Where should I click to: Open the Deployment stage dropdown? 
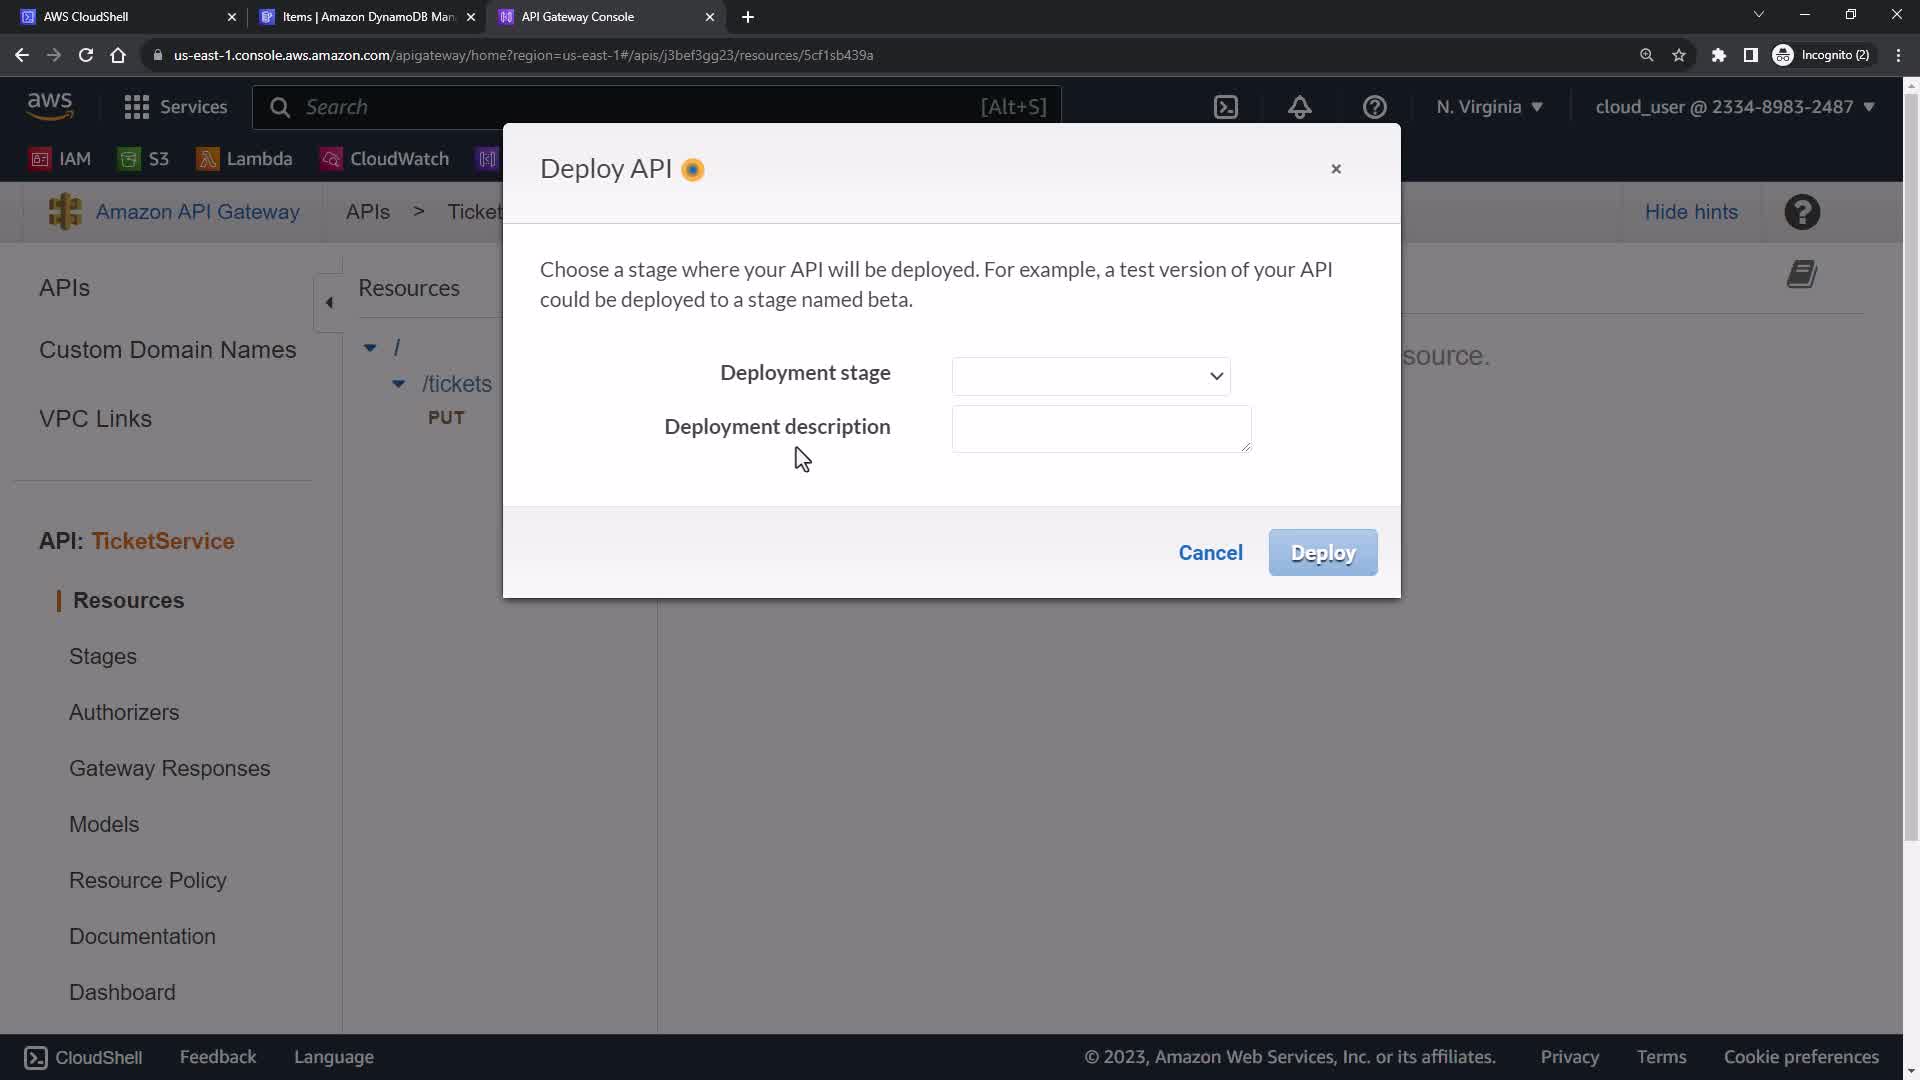pos(1091,376)
